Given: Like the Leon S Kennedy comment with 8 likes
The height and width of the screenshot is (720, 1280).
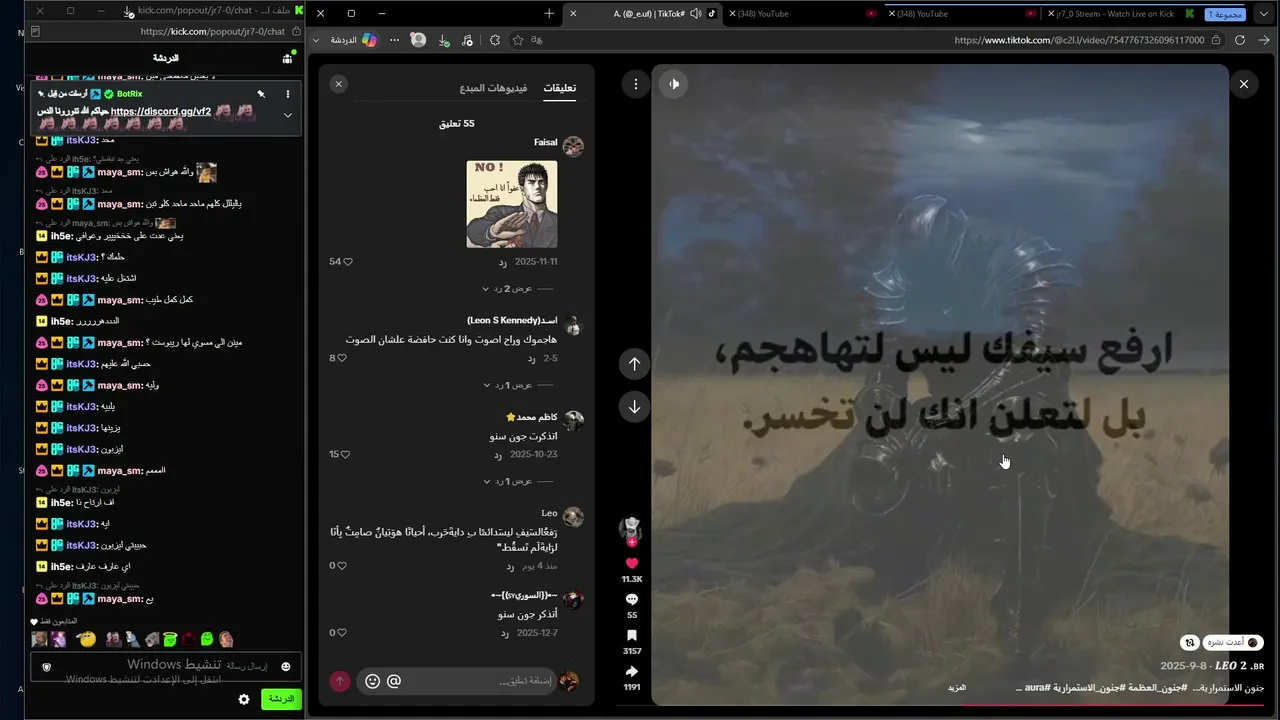Looking at the screenshot, I should click(x=342, y=358).
